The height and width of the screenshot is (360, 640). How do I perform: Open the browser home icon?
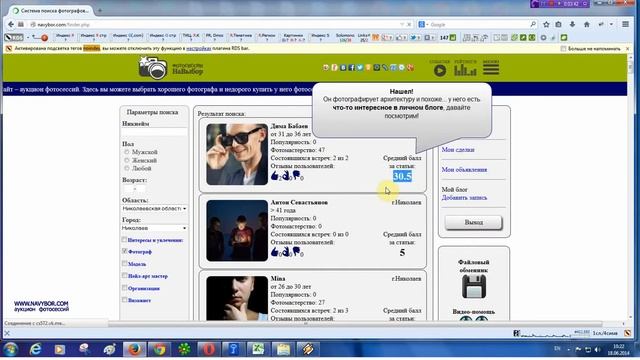coord(587,24)
